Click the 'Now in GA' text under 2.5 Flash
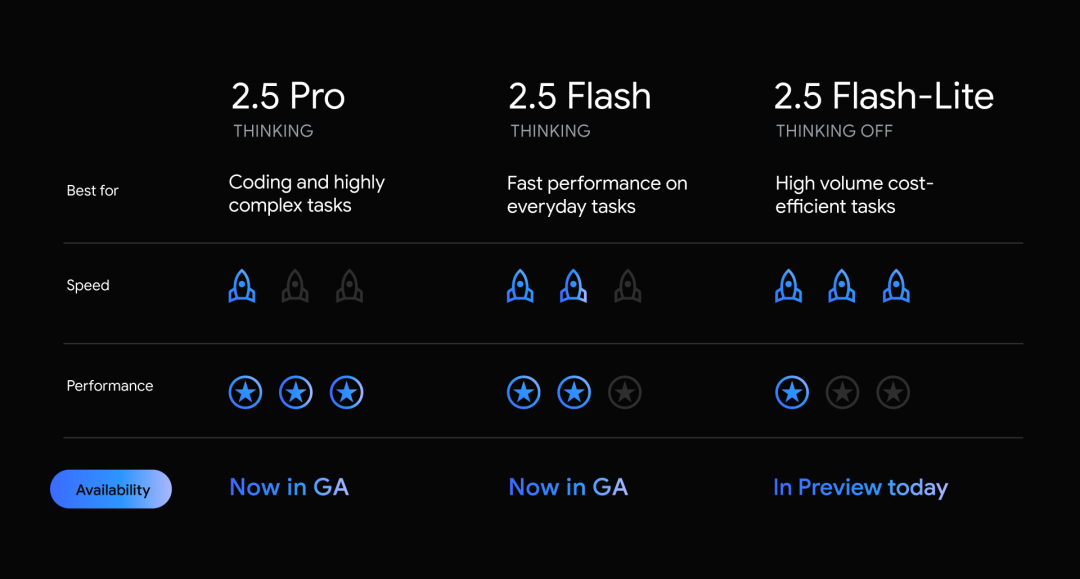1080x579 pixels. click(x=568, y=487)
